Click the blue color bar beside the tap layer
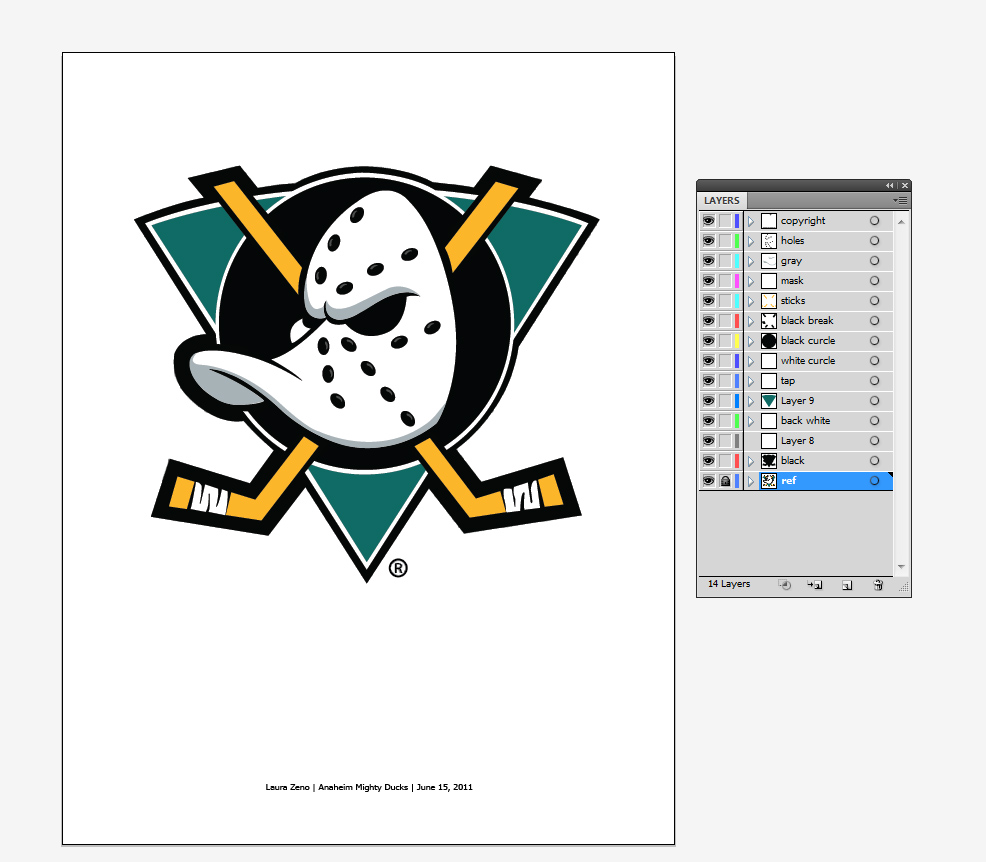 point(737,380)
